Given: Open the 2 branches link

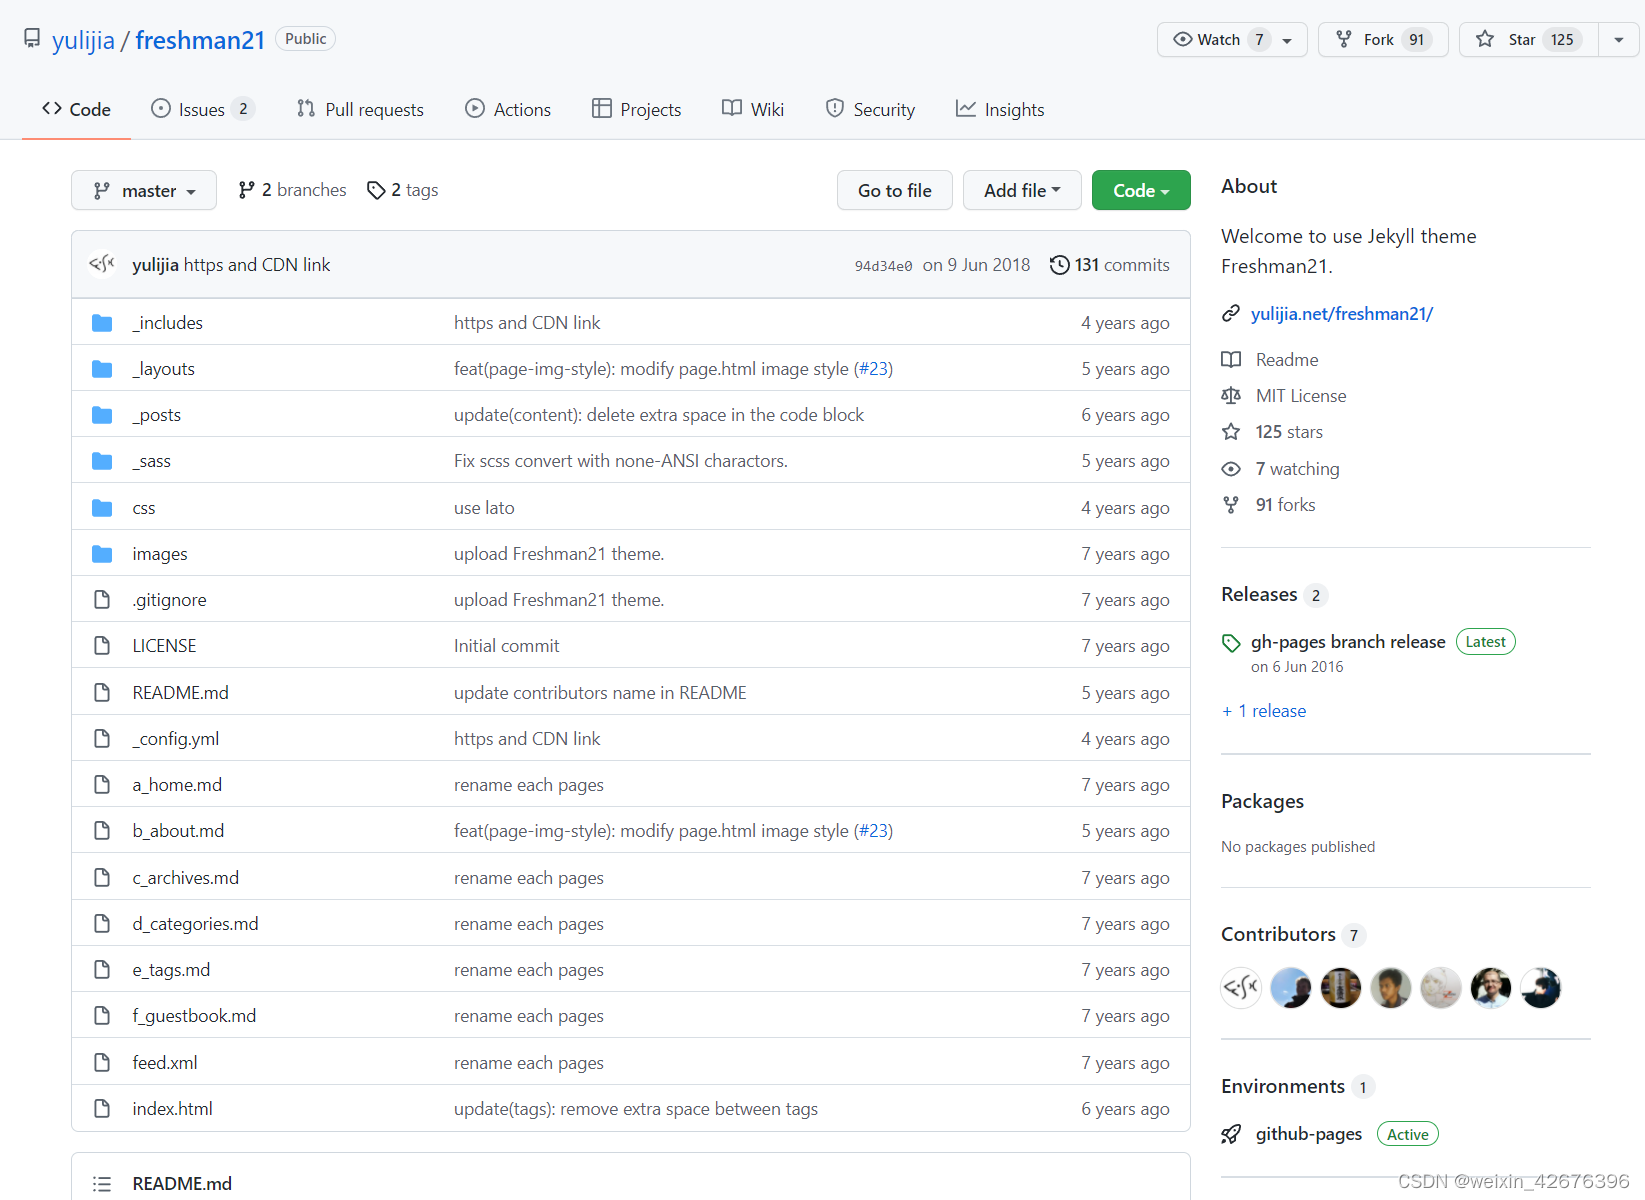Looking at the screenshot, I should click(292, 190).
